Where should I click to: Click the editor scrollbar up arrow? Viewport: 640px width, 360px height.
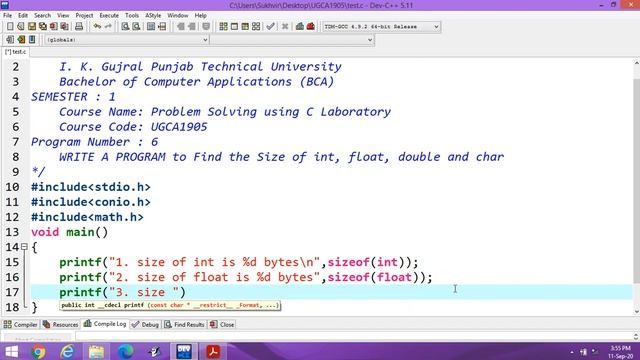tap(636, 63)
